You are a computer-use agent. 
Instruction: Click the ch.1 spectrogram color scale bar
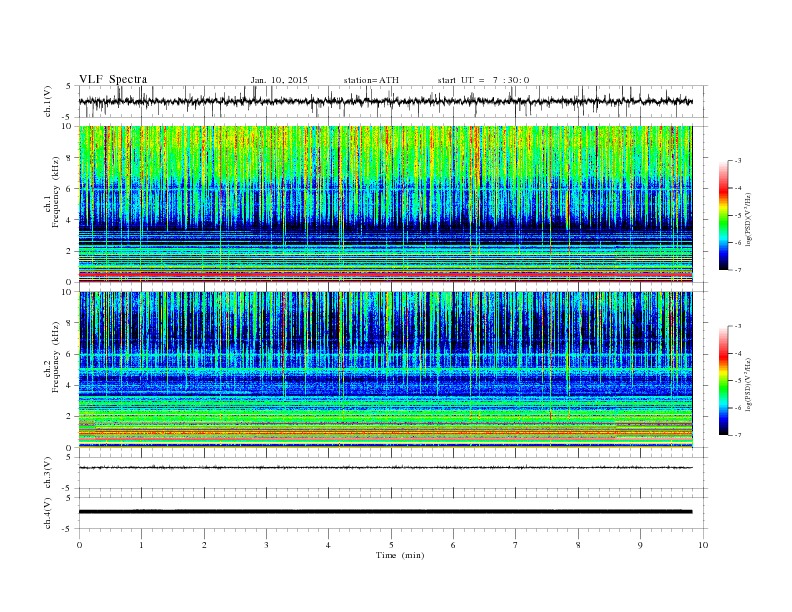pyautogui.click(x=723, y=215)
